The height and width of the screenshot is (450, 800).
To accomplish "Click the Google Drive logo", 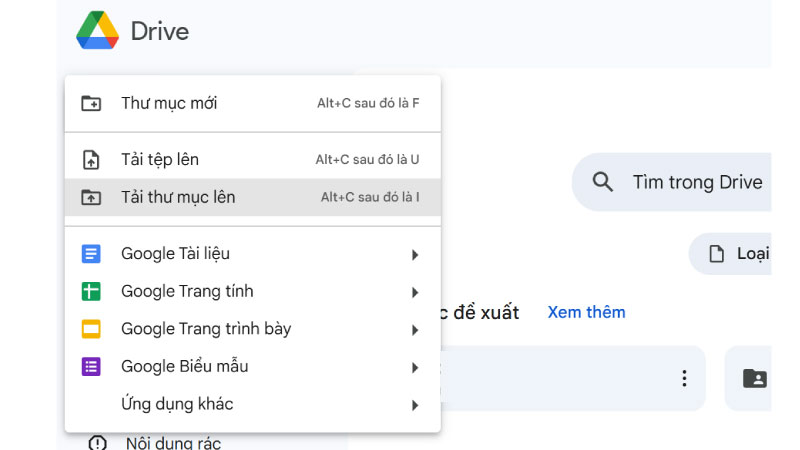I will pos(97,30).
